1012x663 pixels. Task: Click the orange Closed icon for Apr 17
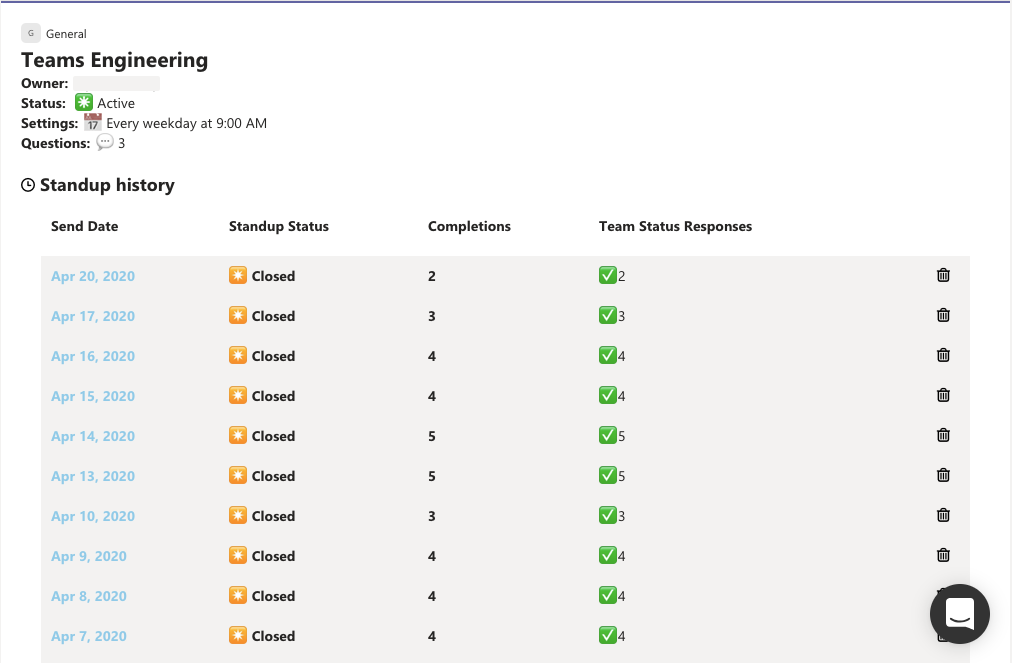(x=238, y=316)
